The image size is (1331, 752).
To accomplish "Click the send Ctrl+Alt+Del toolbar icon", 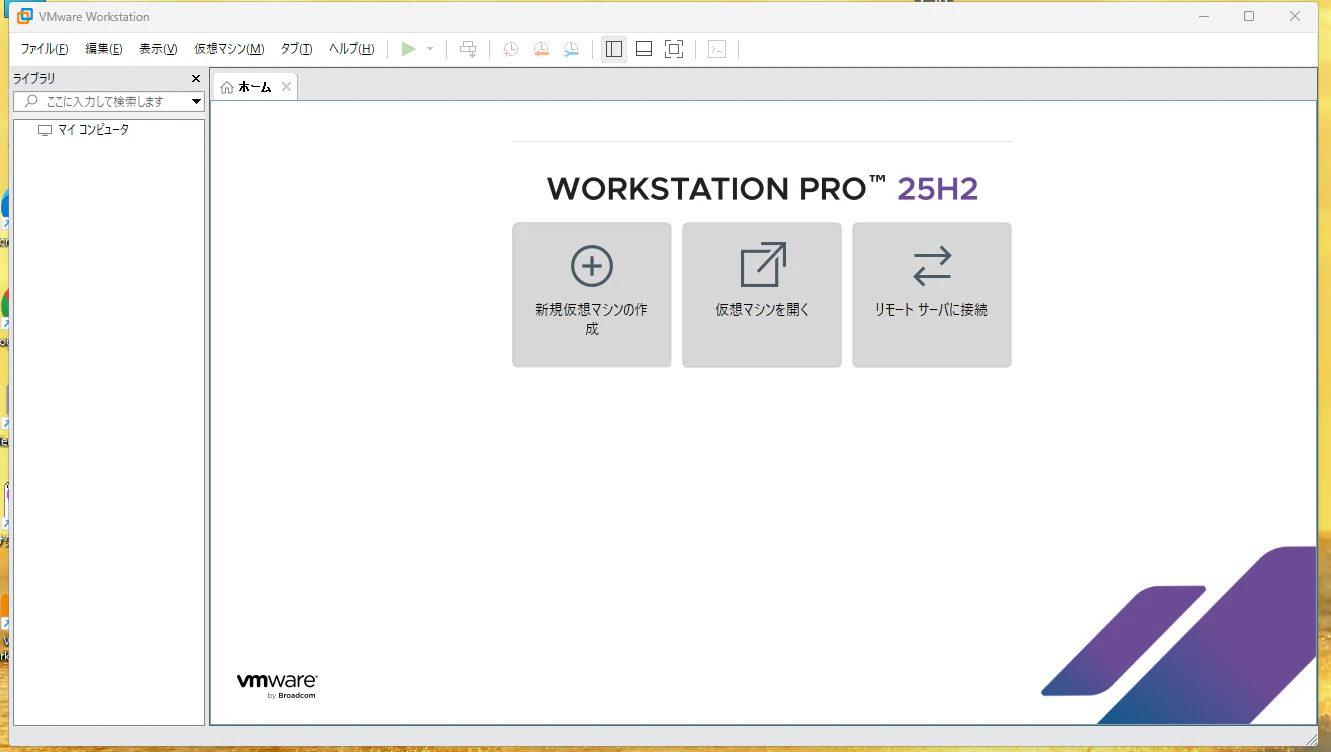I will click(468, 49).
